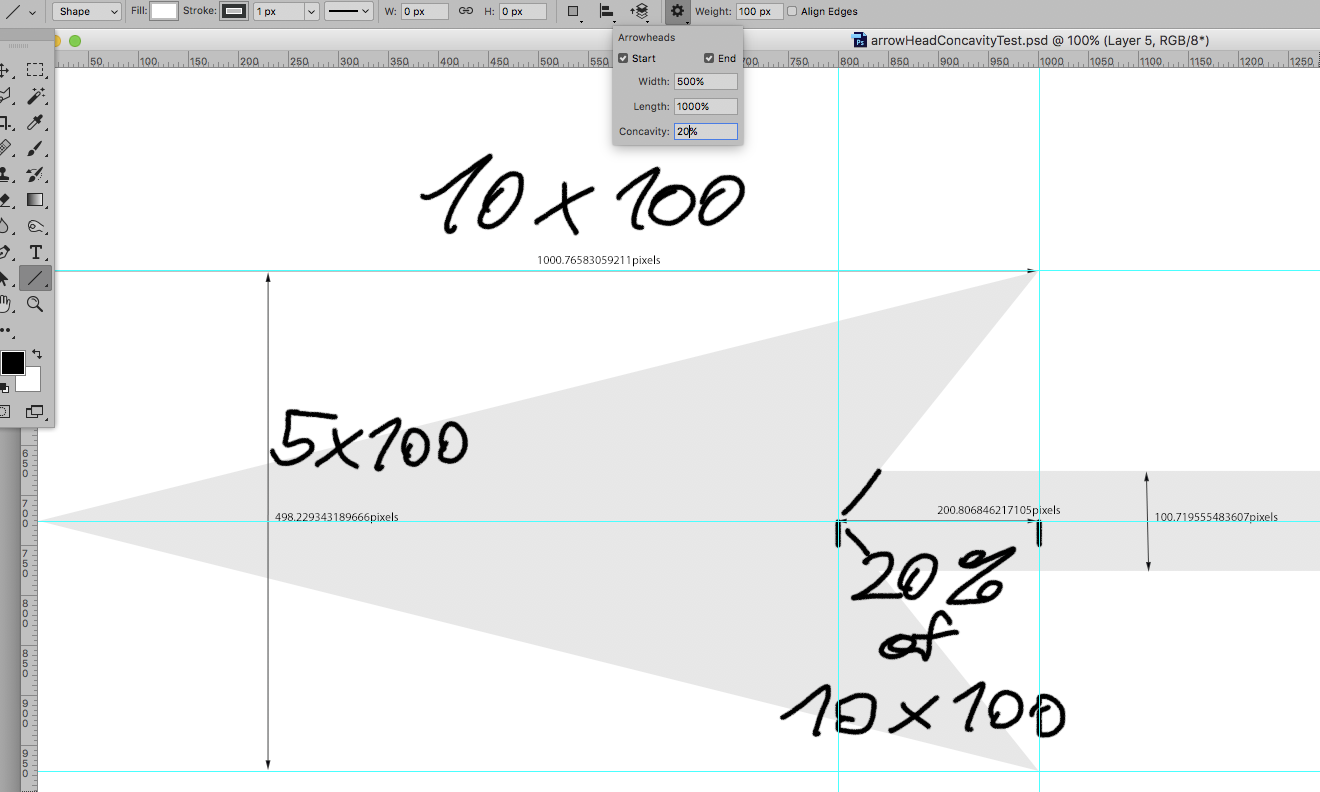Click the arrowhead Length field
1320x792 pixels.
click(706, 107)
